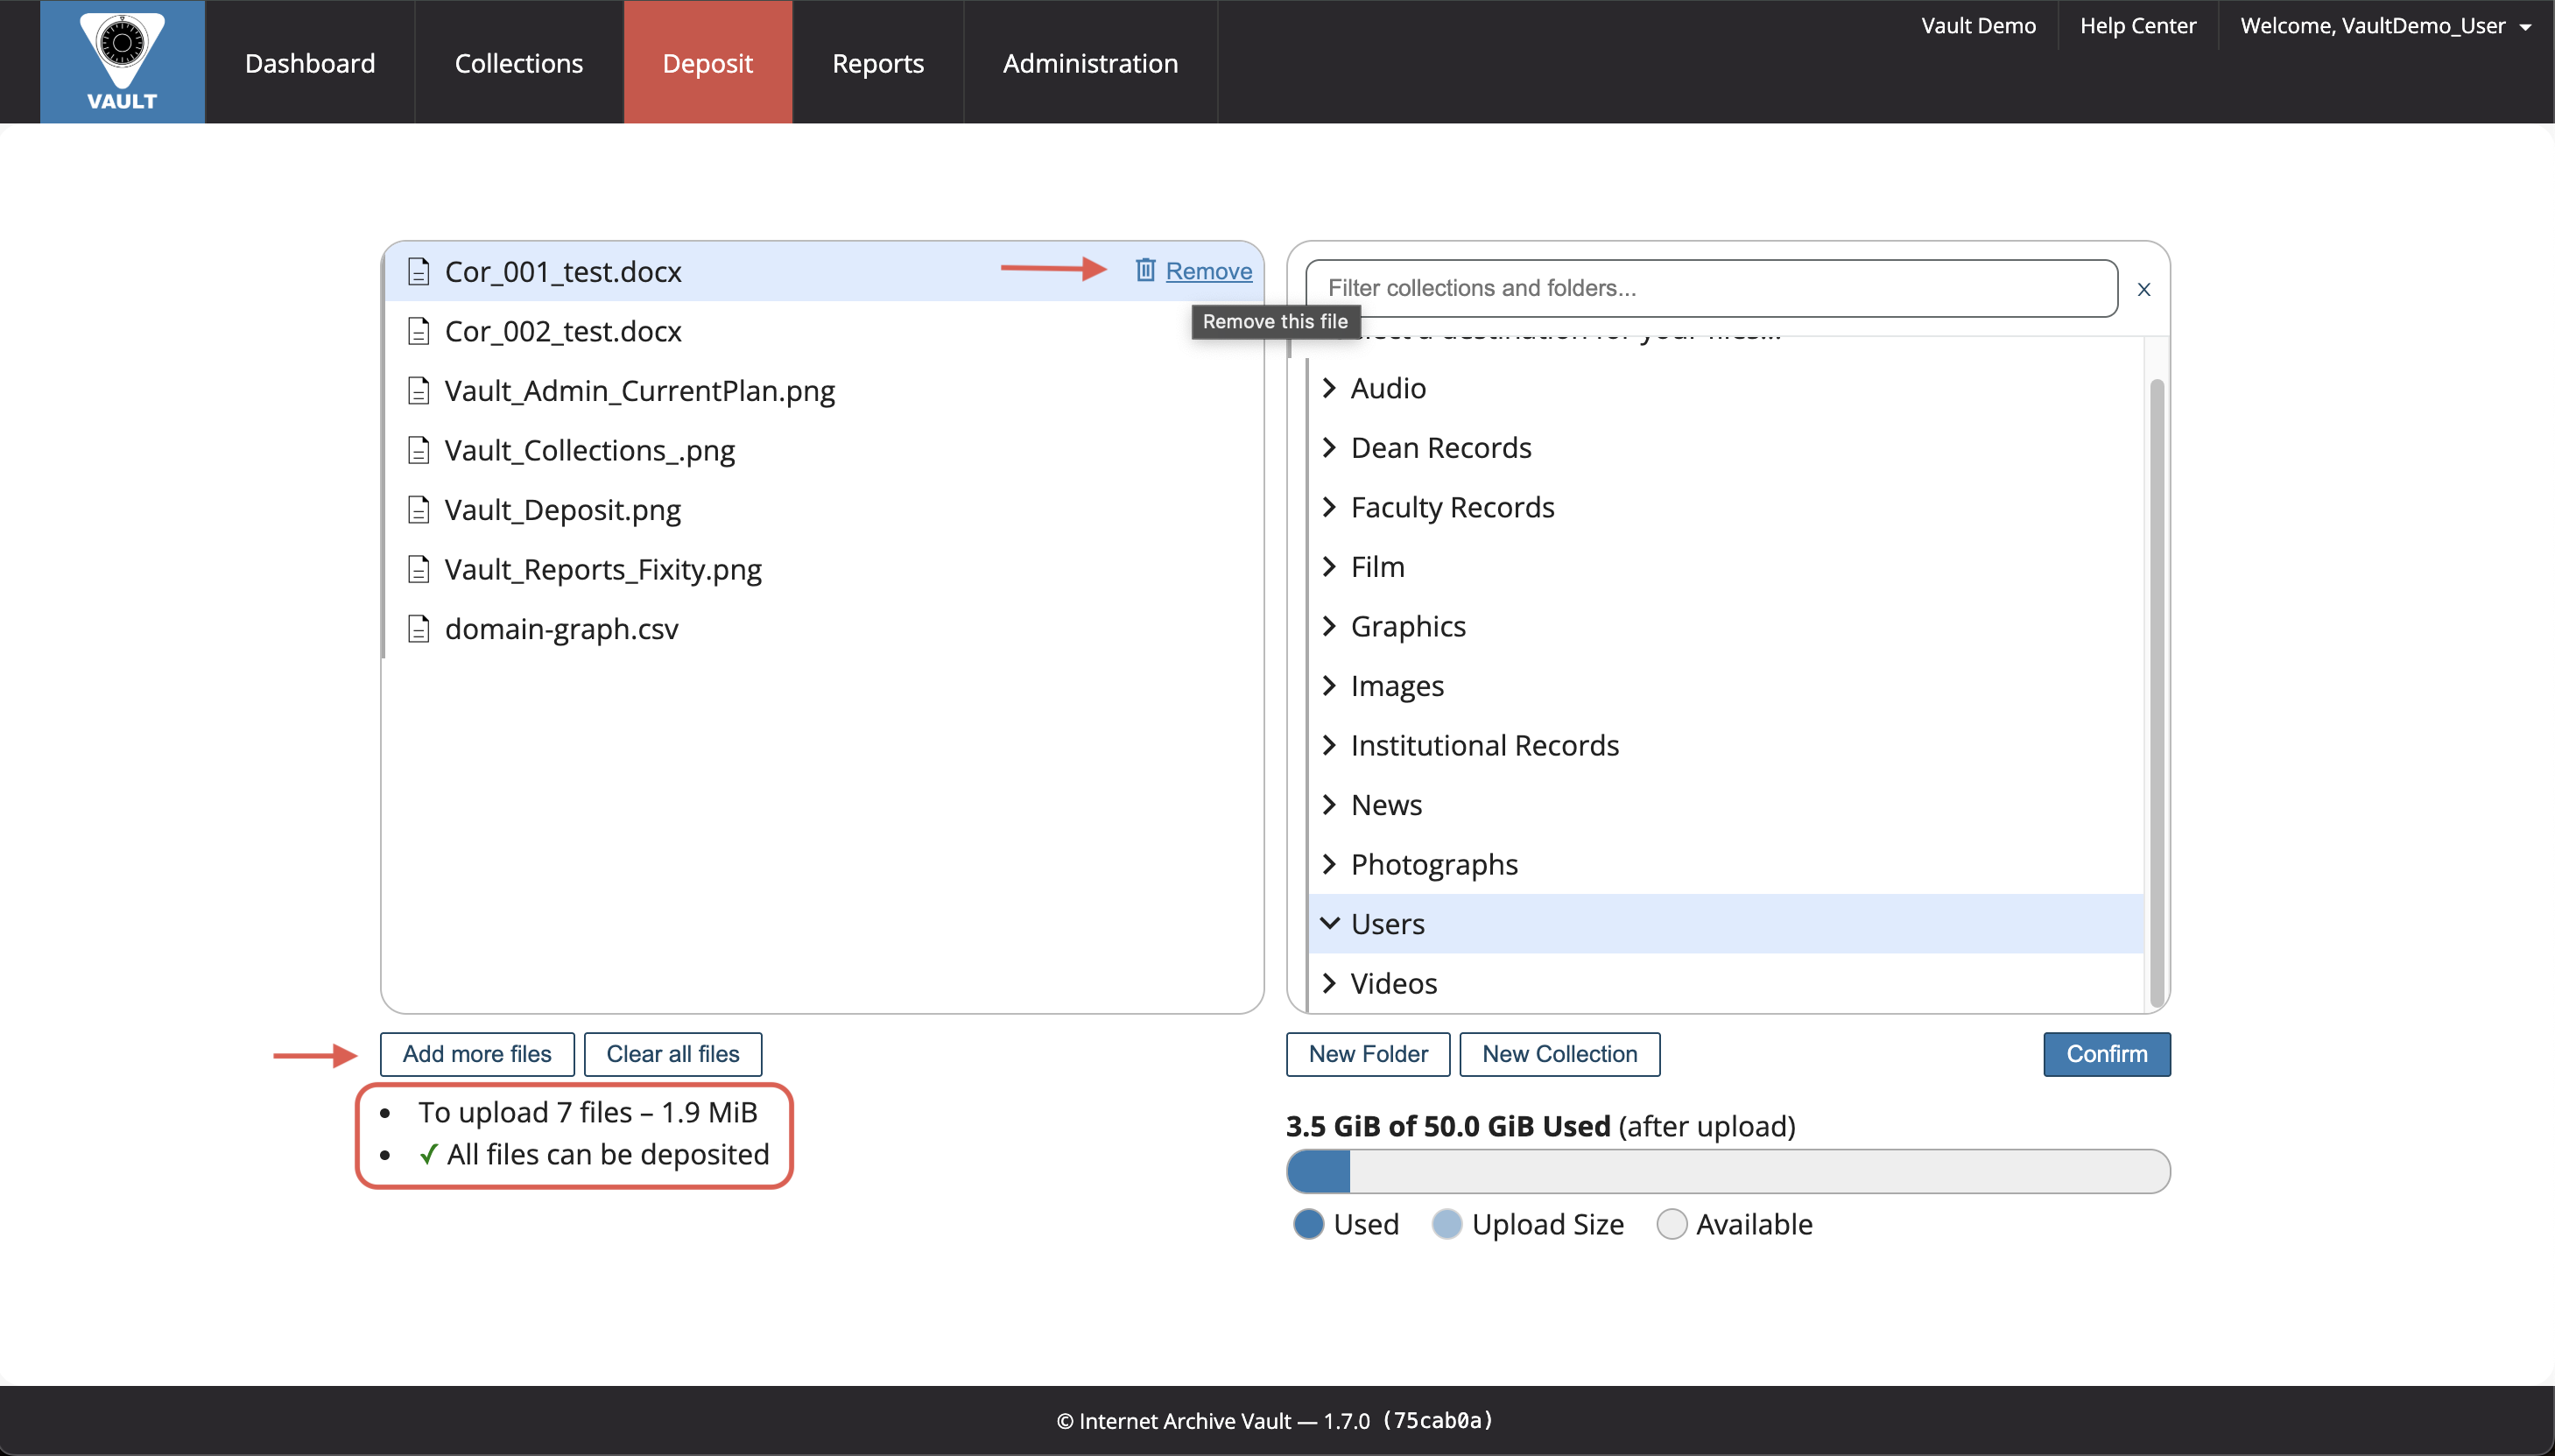The image size is (2555, 1456).
Task: Select the Images collection label
Action: click(x=1397, y=687)
